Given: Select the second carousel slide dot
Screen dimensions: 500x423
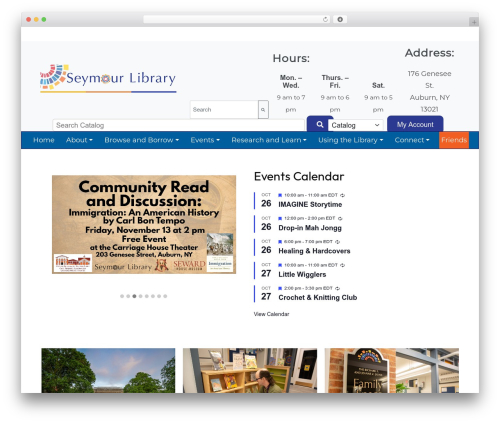Looking at the screenshot, I should click(128, 296).
